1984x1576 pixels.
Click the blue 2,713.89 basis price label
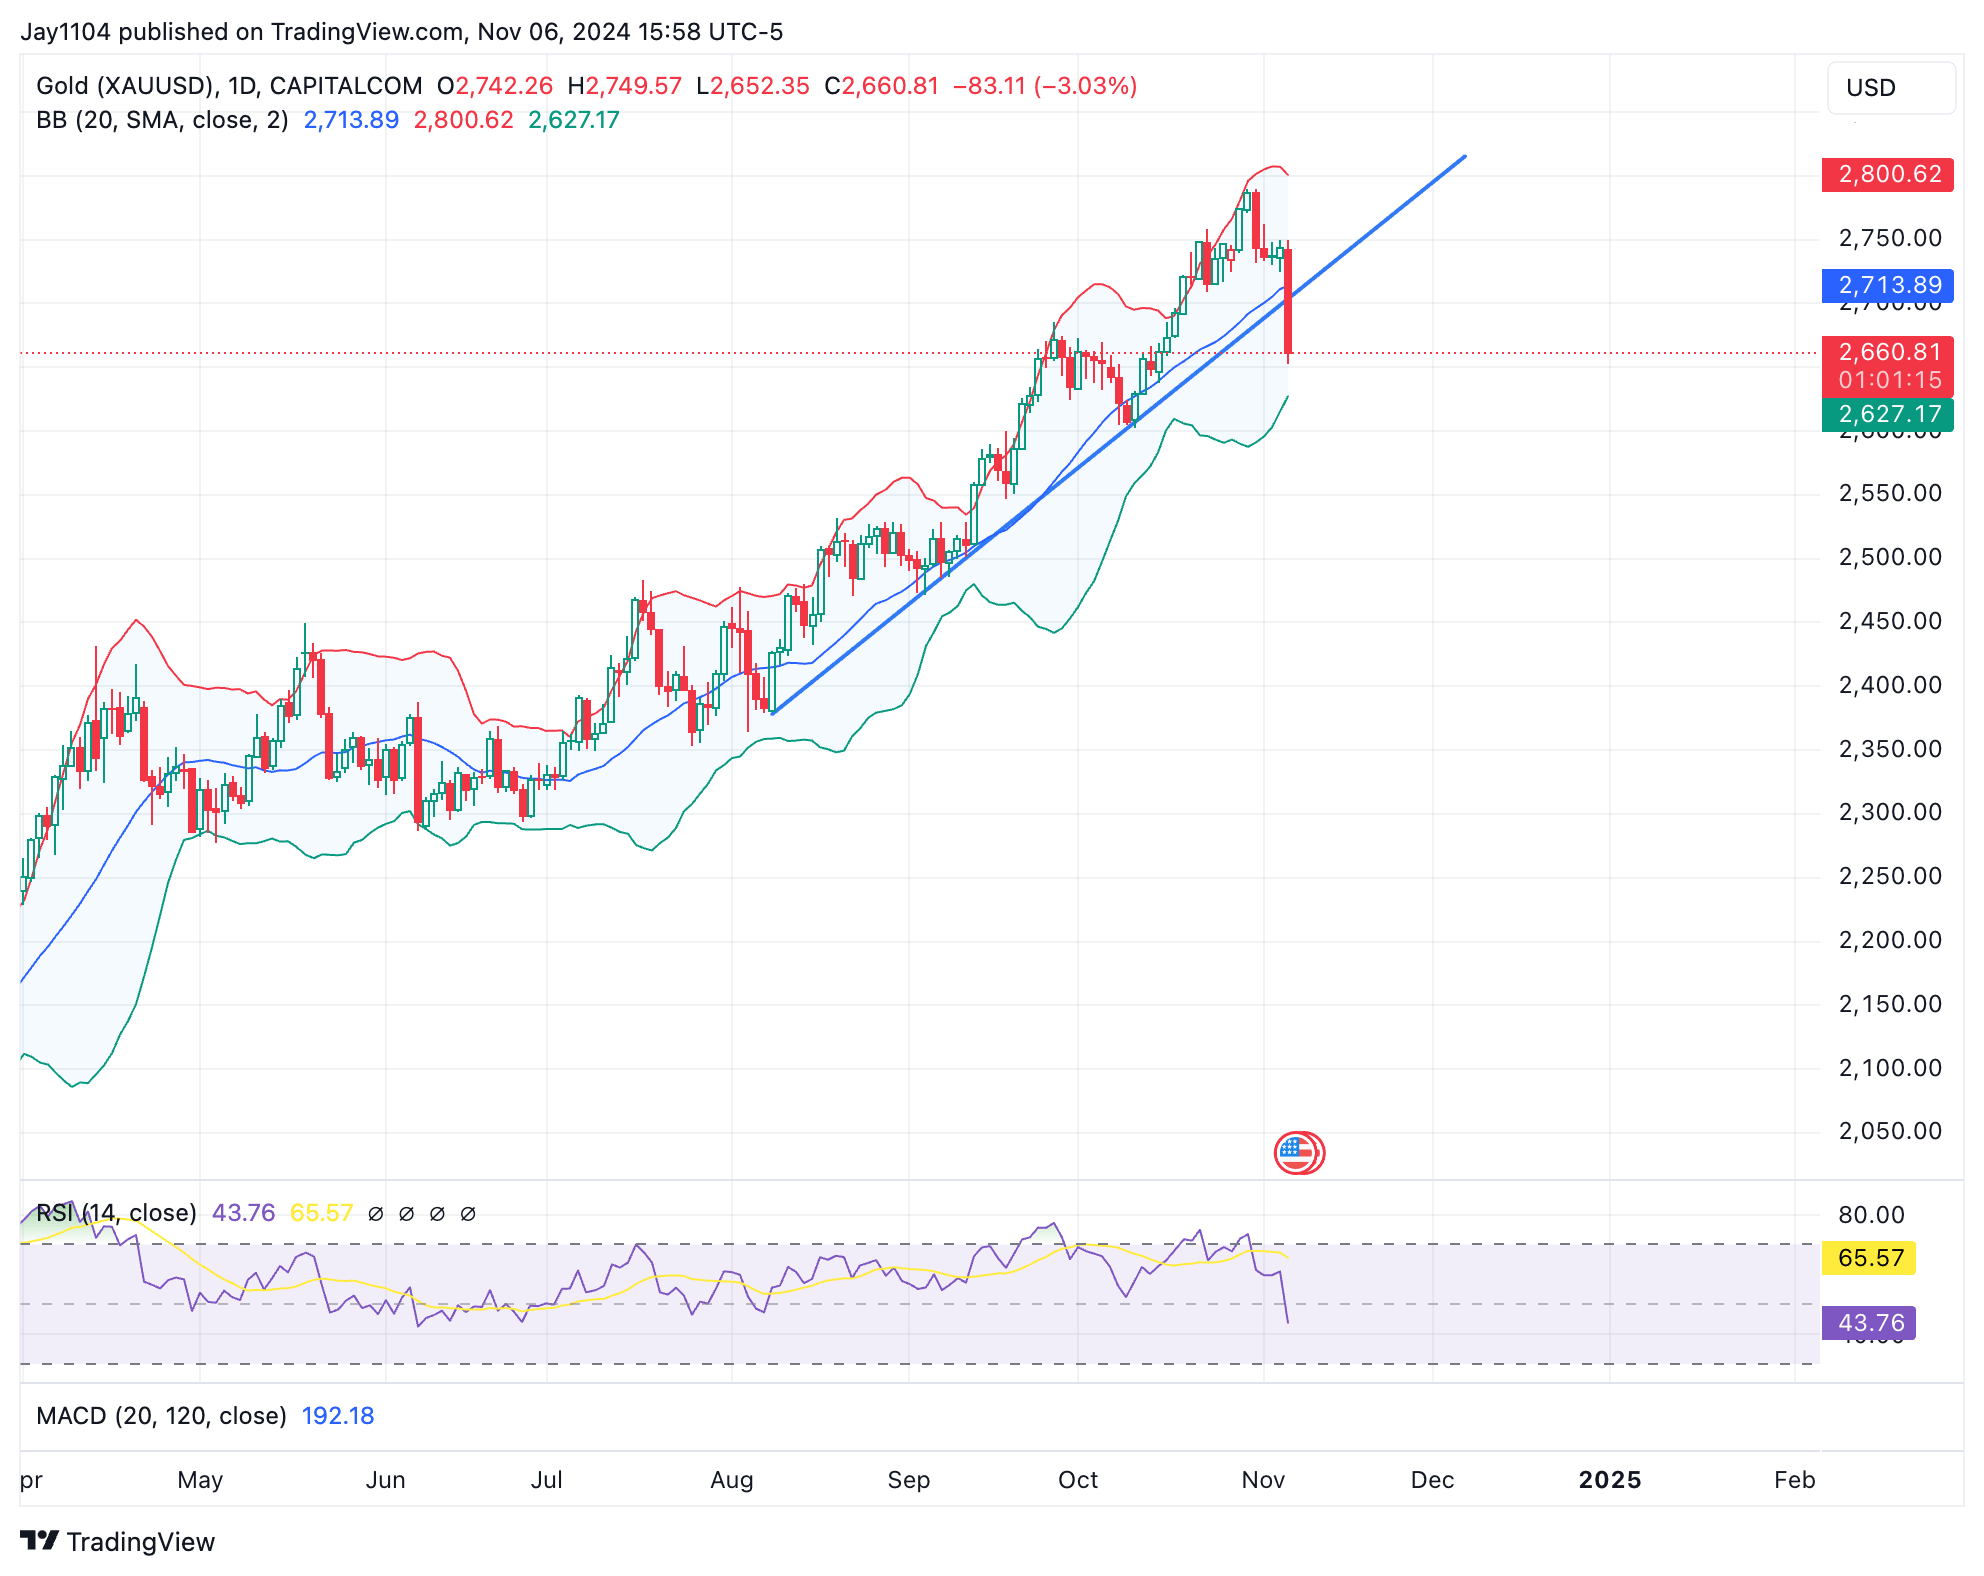pos(1888,285)
